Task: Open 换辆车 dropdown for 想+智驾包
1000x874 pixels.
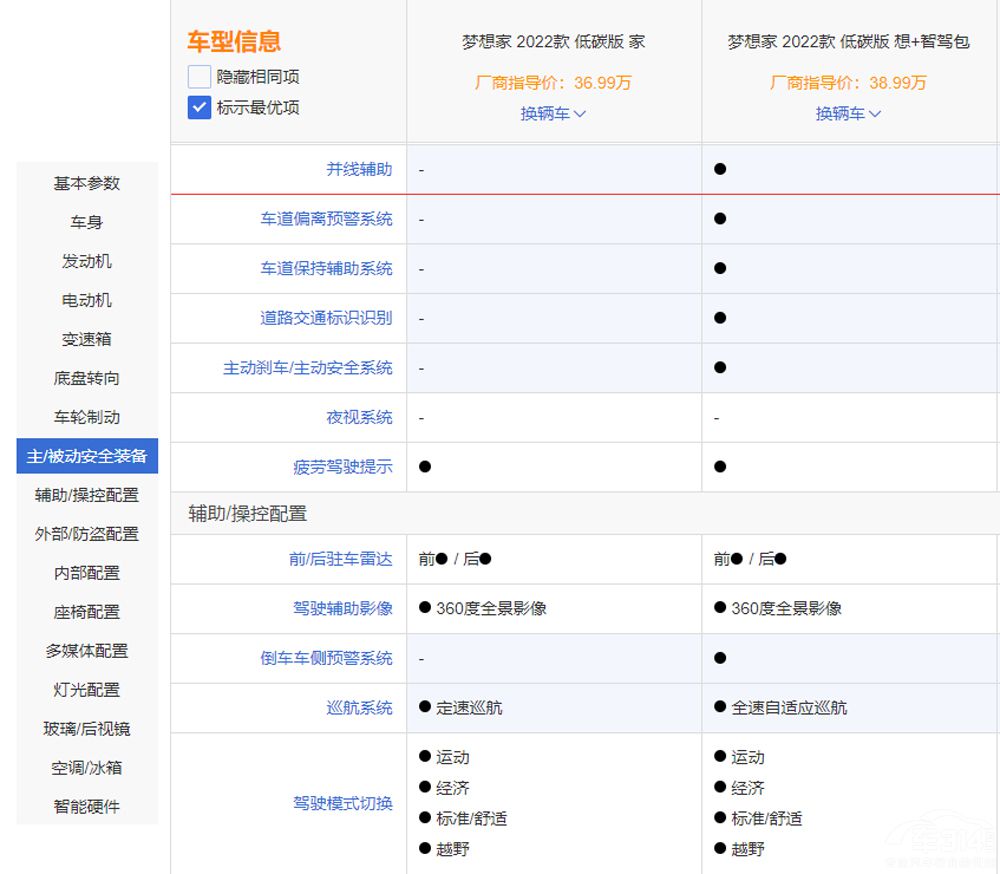Action: 848,114
